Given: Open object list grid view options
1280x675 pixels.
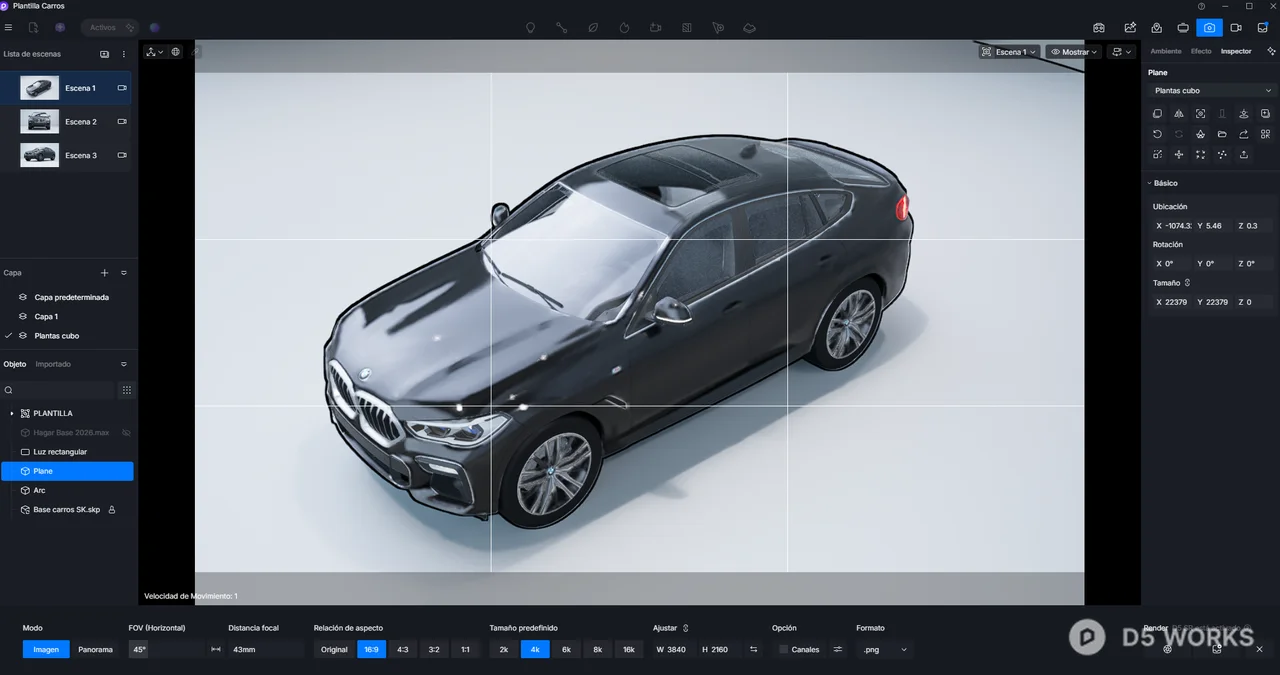Looking at the screenshot, I should 126,390.
